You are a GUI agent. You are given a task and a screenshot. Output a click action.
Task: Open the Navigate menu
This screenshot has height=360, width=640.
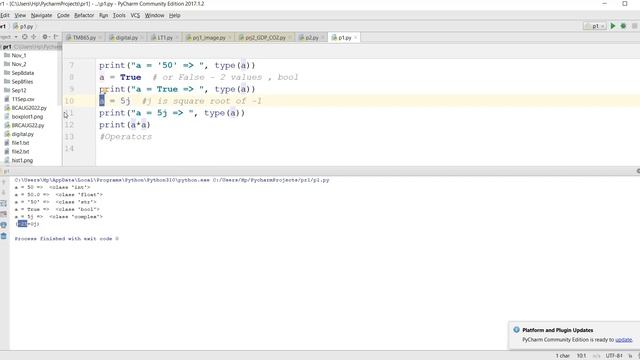point(41,15)
